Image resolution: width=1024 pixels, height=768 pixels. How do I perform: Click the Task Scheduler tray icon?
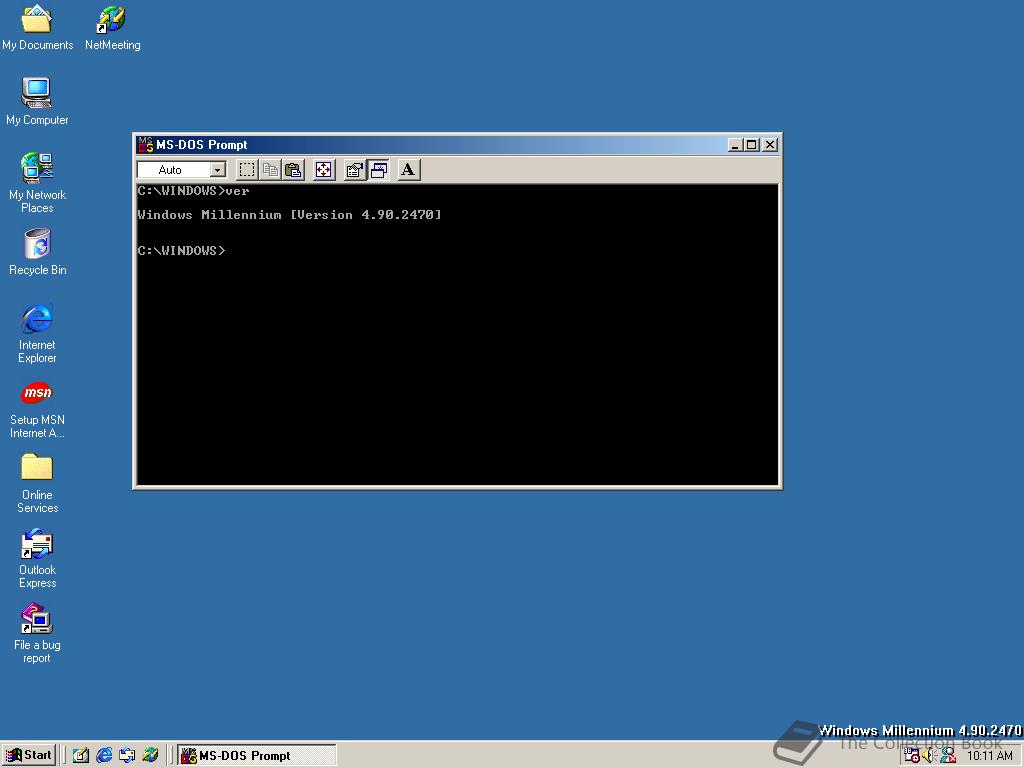click(912, 756)
